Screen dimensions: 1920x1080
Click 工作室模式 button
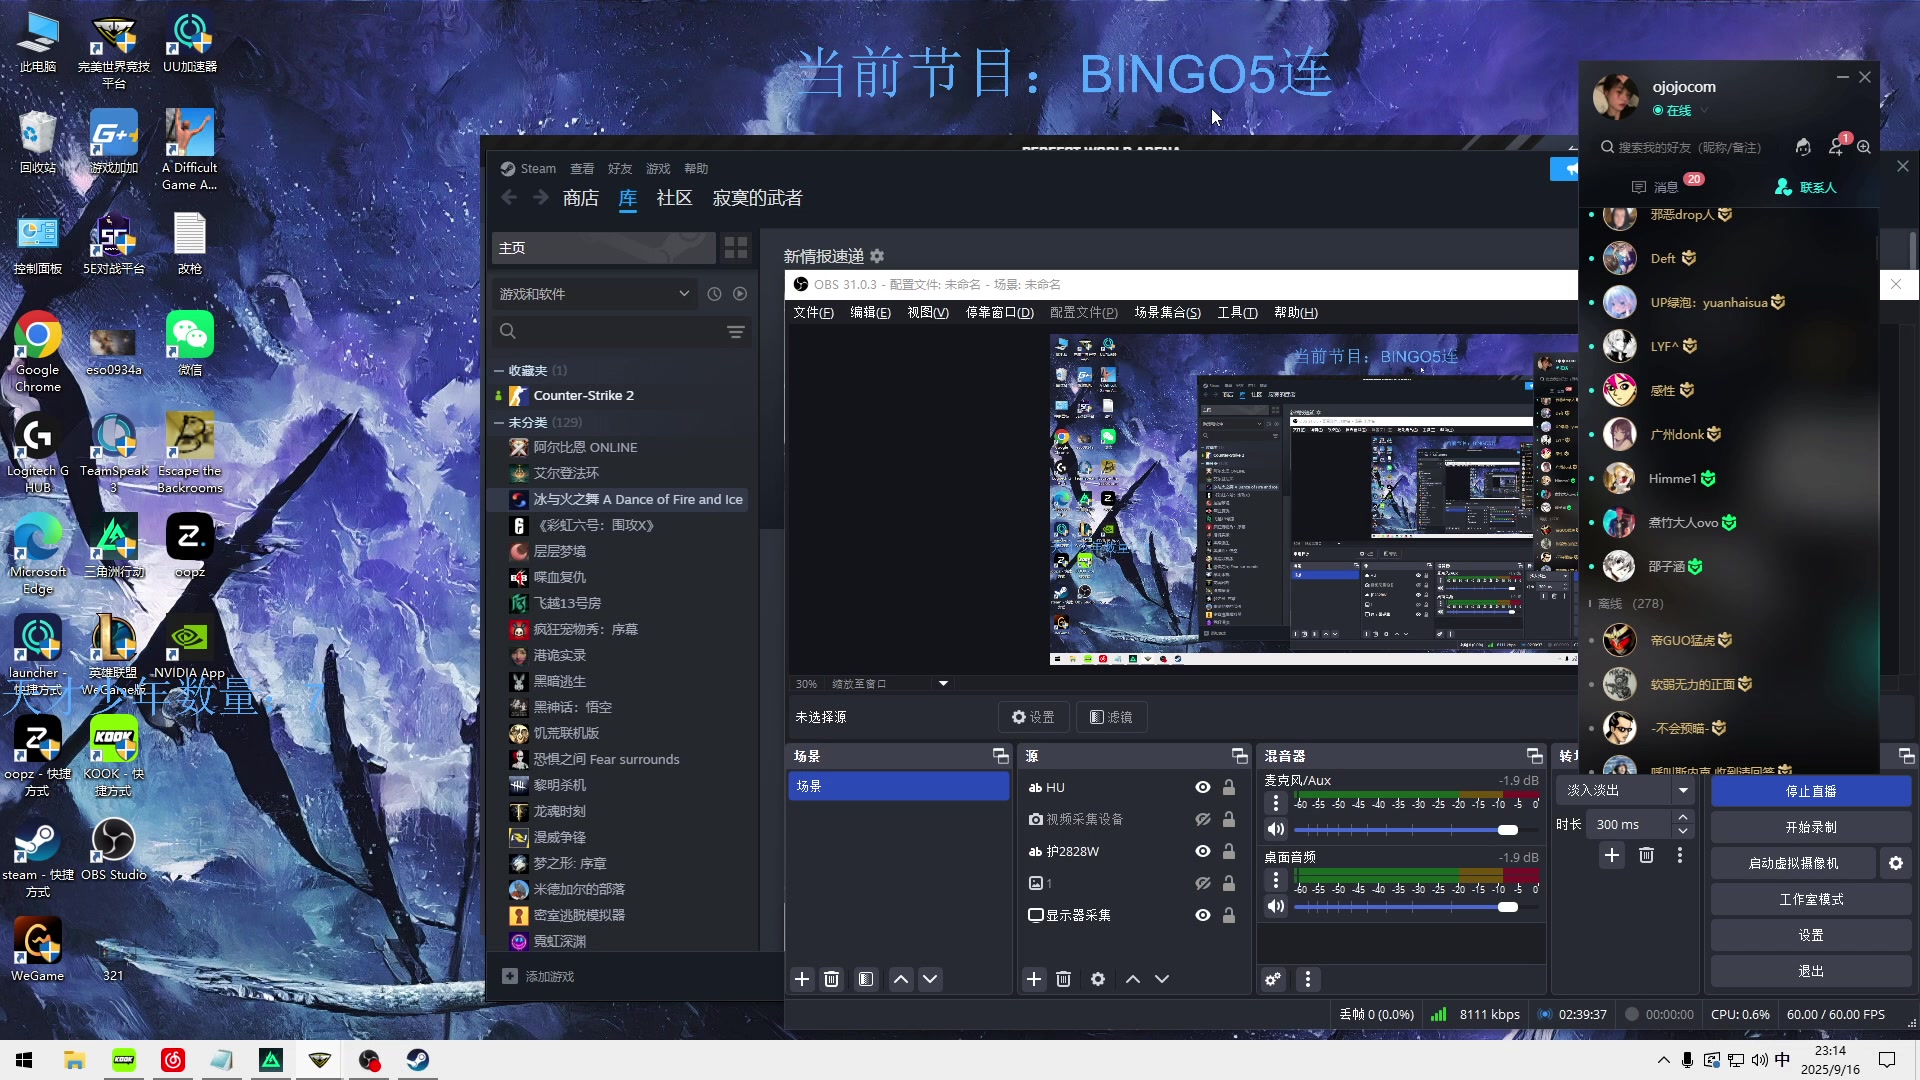tap(1811, 899)
